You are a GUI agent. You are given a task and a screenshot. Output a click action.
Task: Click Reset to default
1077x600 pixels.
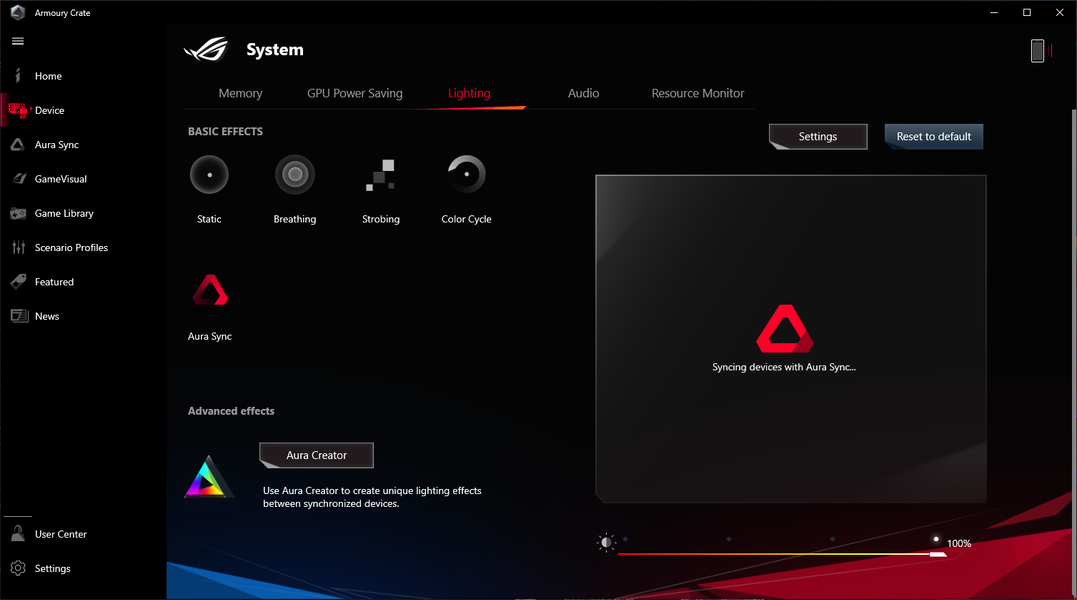933,137
